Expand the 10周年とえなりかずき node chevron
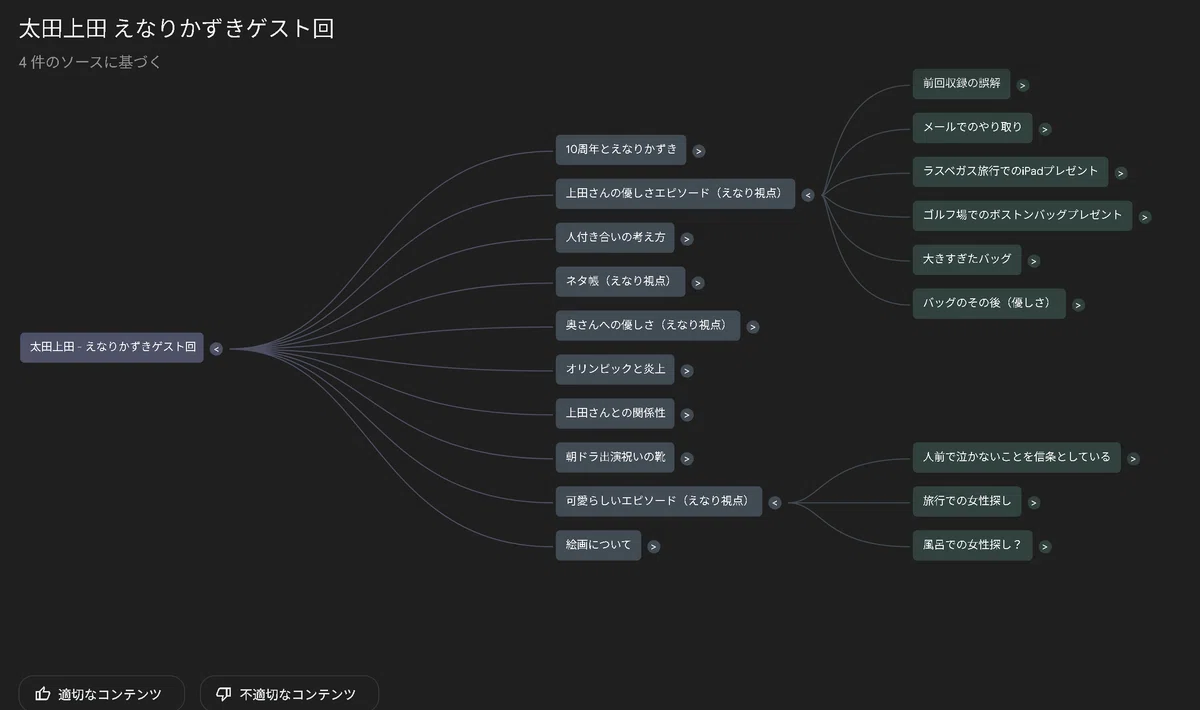The image size is (1200, 710). pyautogui.click(x=699, y=151)
